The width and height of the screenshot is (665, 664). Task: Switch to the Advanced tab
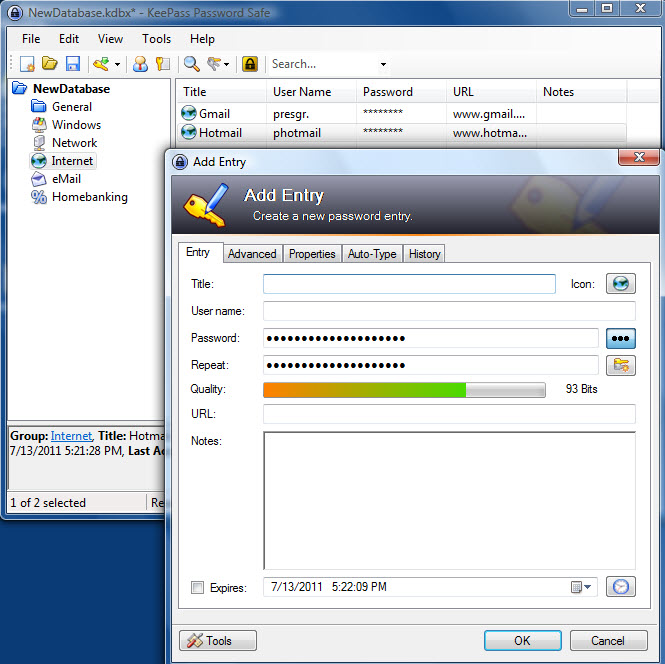pos(252,254)
